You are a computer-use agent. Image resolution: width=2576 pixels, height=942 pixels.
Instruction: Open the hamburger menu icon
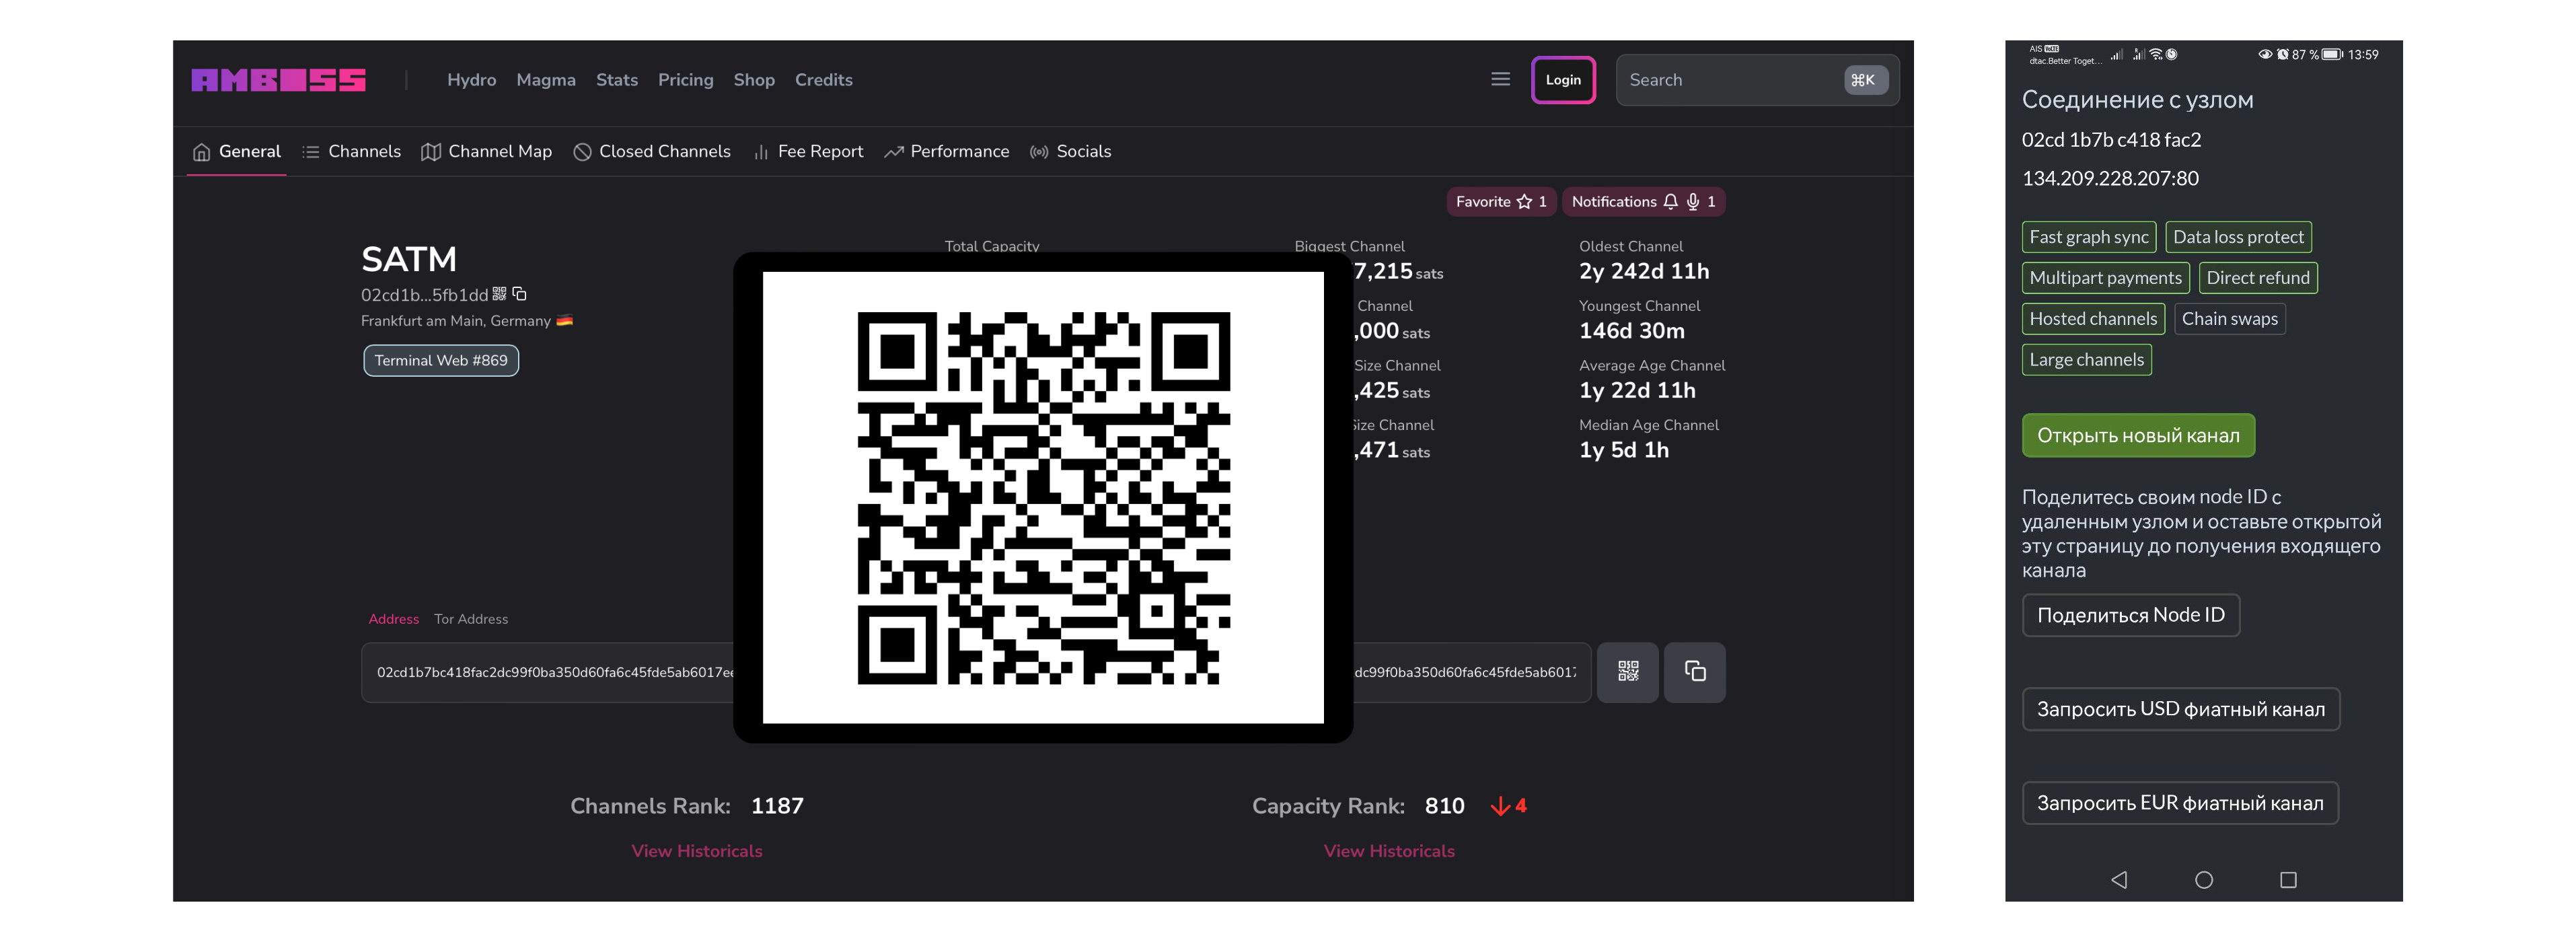[x=1500, y=79]
